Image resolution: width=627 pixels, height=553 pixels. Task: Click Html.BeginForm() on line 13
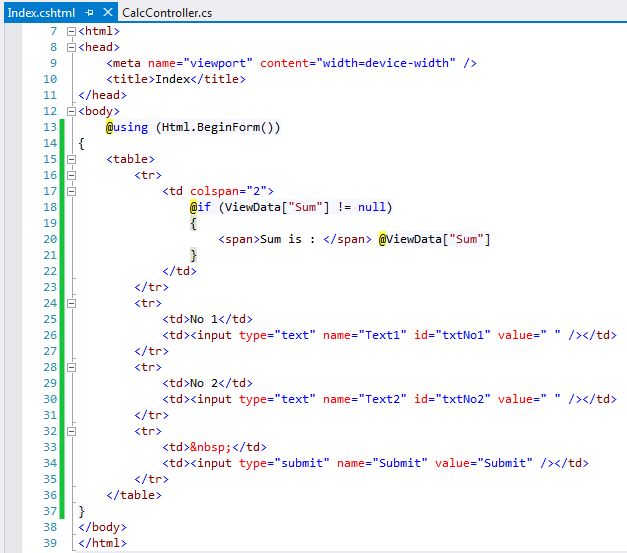[x=218, y=127]
